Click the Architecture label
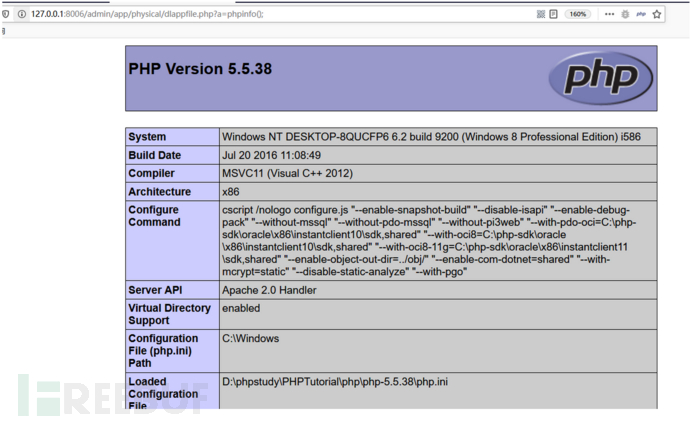The image size is (690, 423). [160, 192]
